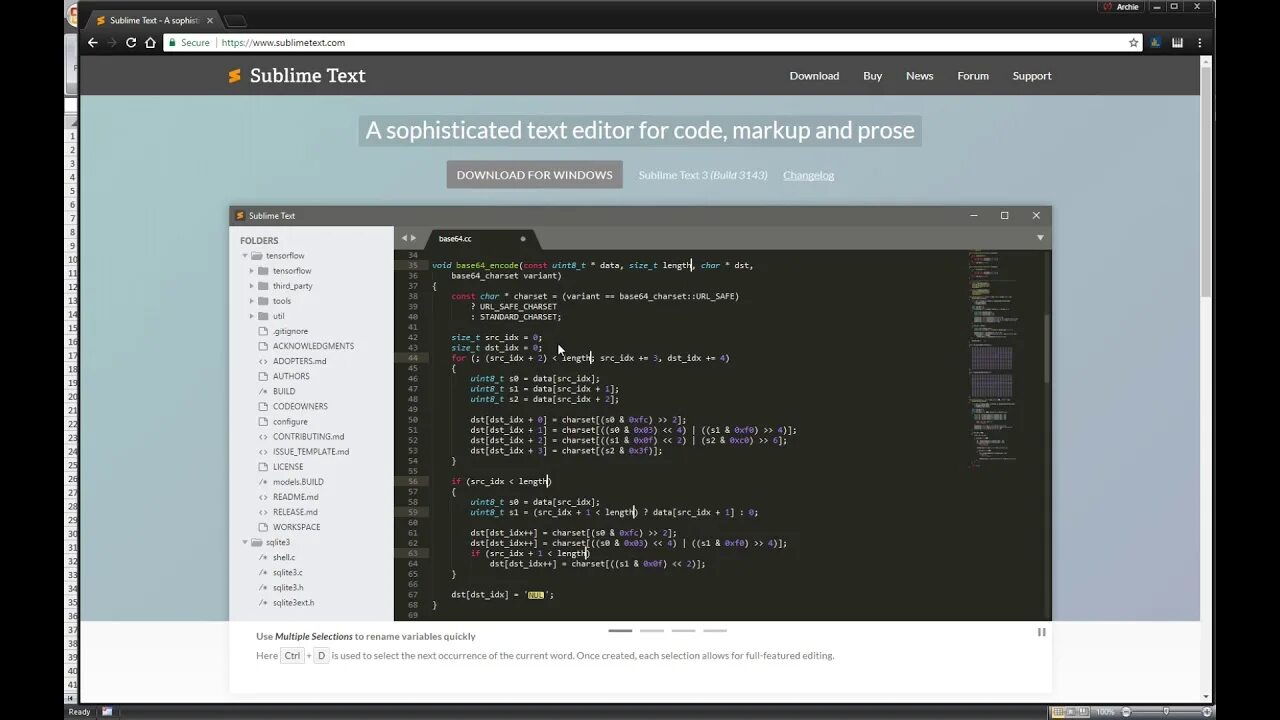Viewport: 1280px width, 720px height.
Task: Click the code icon beside README.md
Action: pos(263,497)
